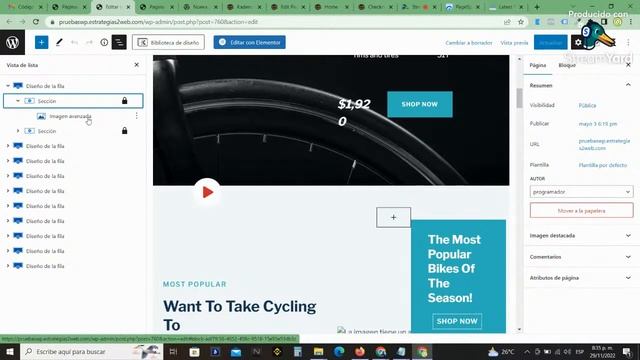The height and width of the screenshot is (360, 640).
Task: Open a new browser tab
Action: coord(537,7)
